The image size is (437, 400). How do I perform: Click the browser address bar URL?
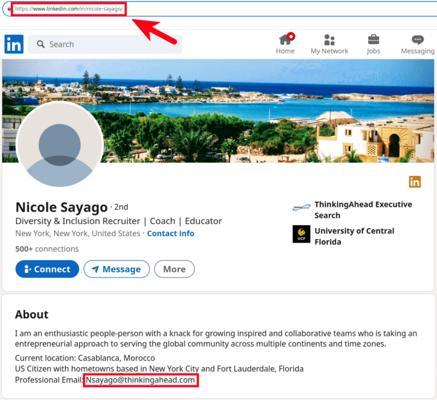pos(69,9)
